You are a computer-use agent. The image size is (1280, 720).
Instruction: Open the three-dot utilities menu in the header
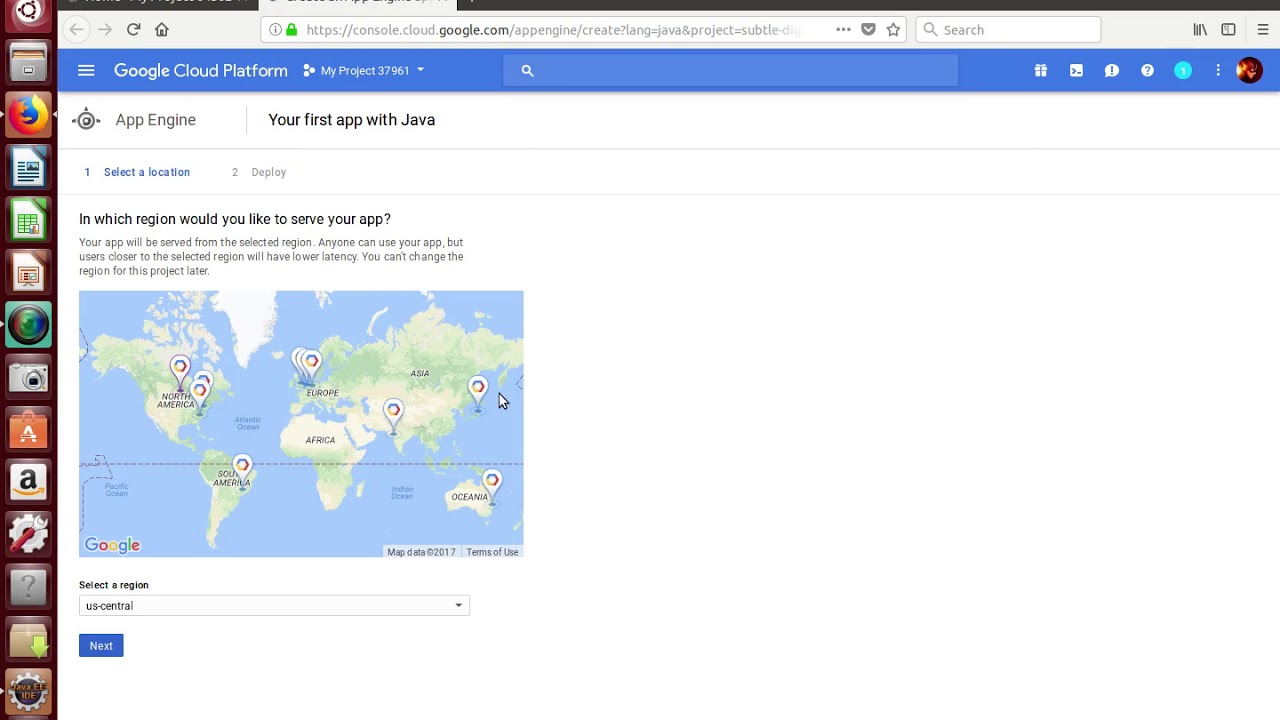(x=1218, y=70)
